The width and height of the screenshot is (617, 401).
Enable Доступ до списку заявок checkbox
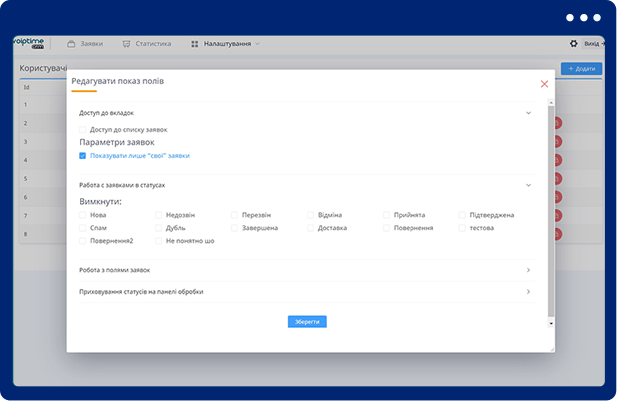click(x=82, y=130)
